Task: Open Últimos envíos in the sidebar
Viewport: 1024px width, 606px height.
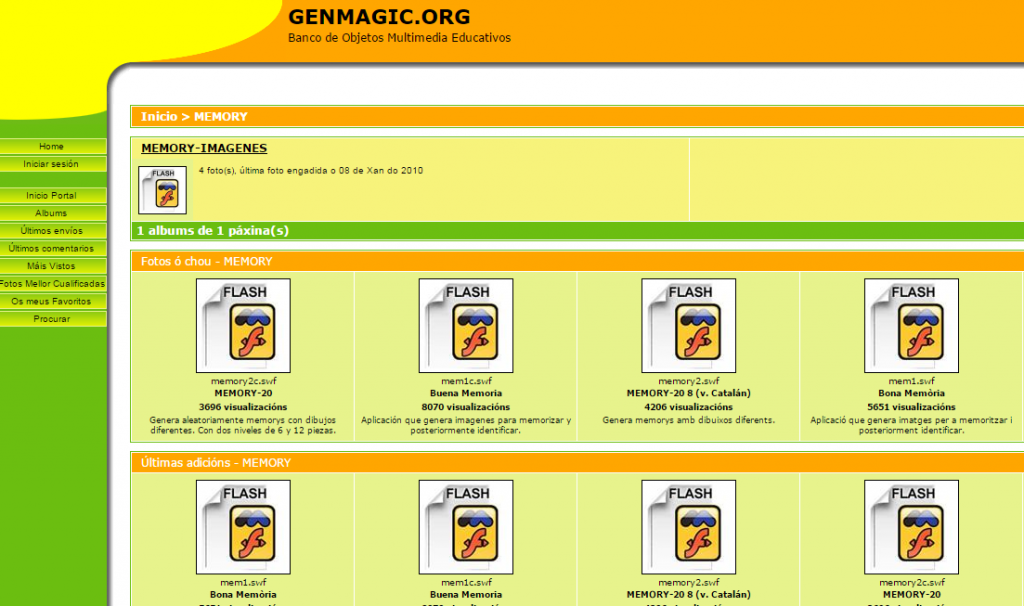Action: pyautogui.click(x=51, y=231)
